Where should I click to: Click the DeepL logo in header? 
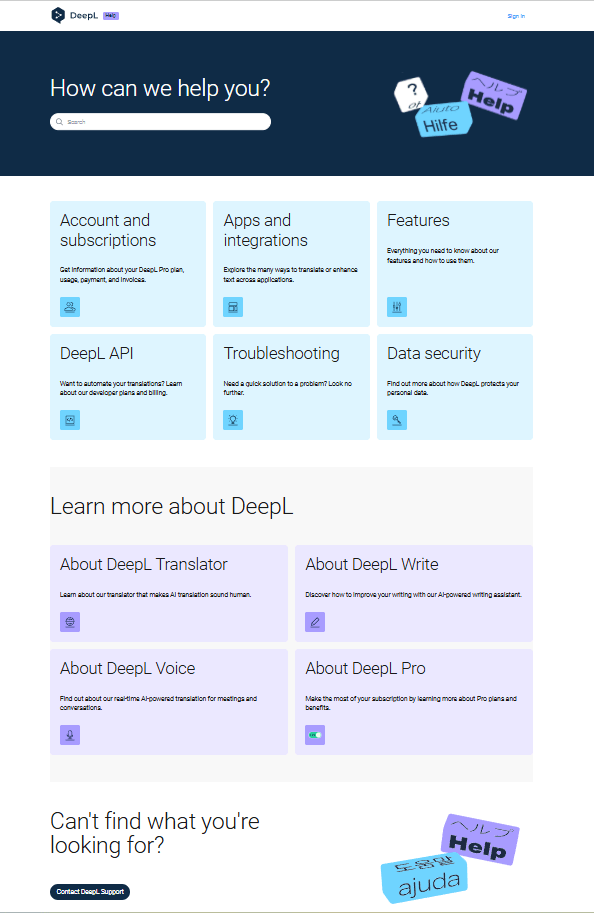[x=75, y=15]
